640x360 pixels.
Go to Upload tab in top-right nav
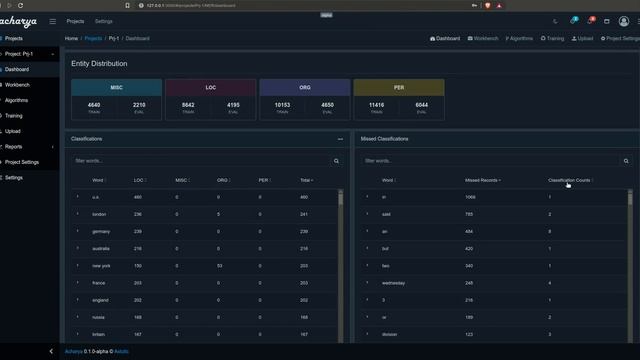tap(582, 38)
